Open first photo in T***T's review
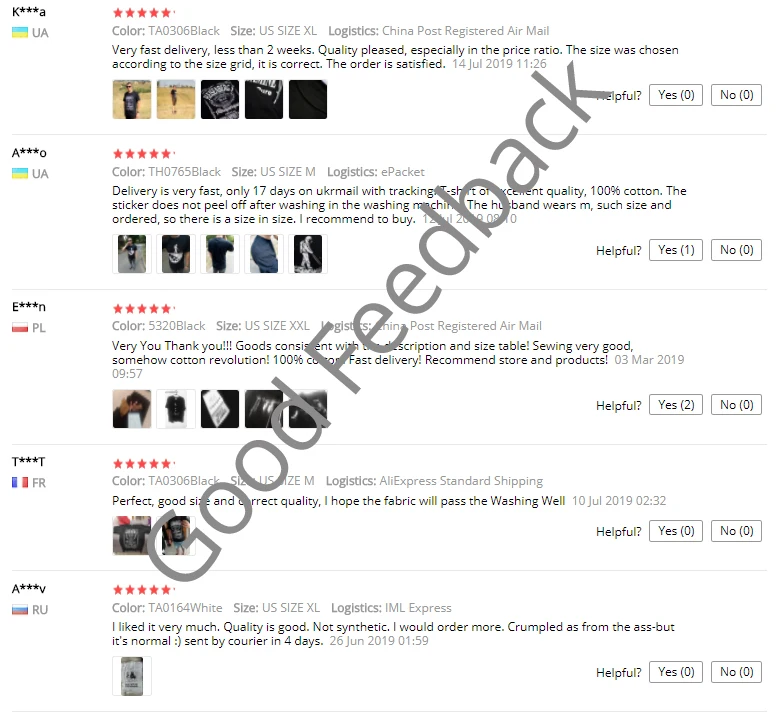This screenshot has width=780, height=713. (x=132, y=535)
